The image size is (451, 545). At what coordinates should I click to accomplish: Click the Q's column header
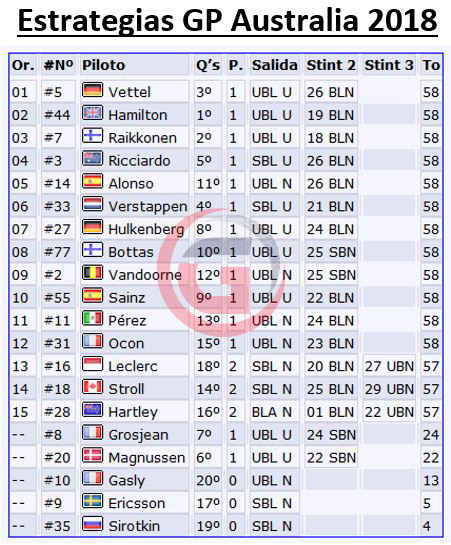208,65
